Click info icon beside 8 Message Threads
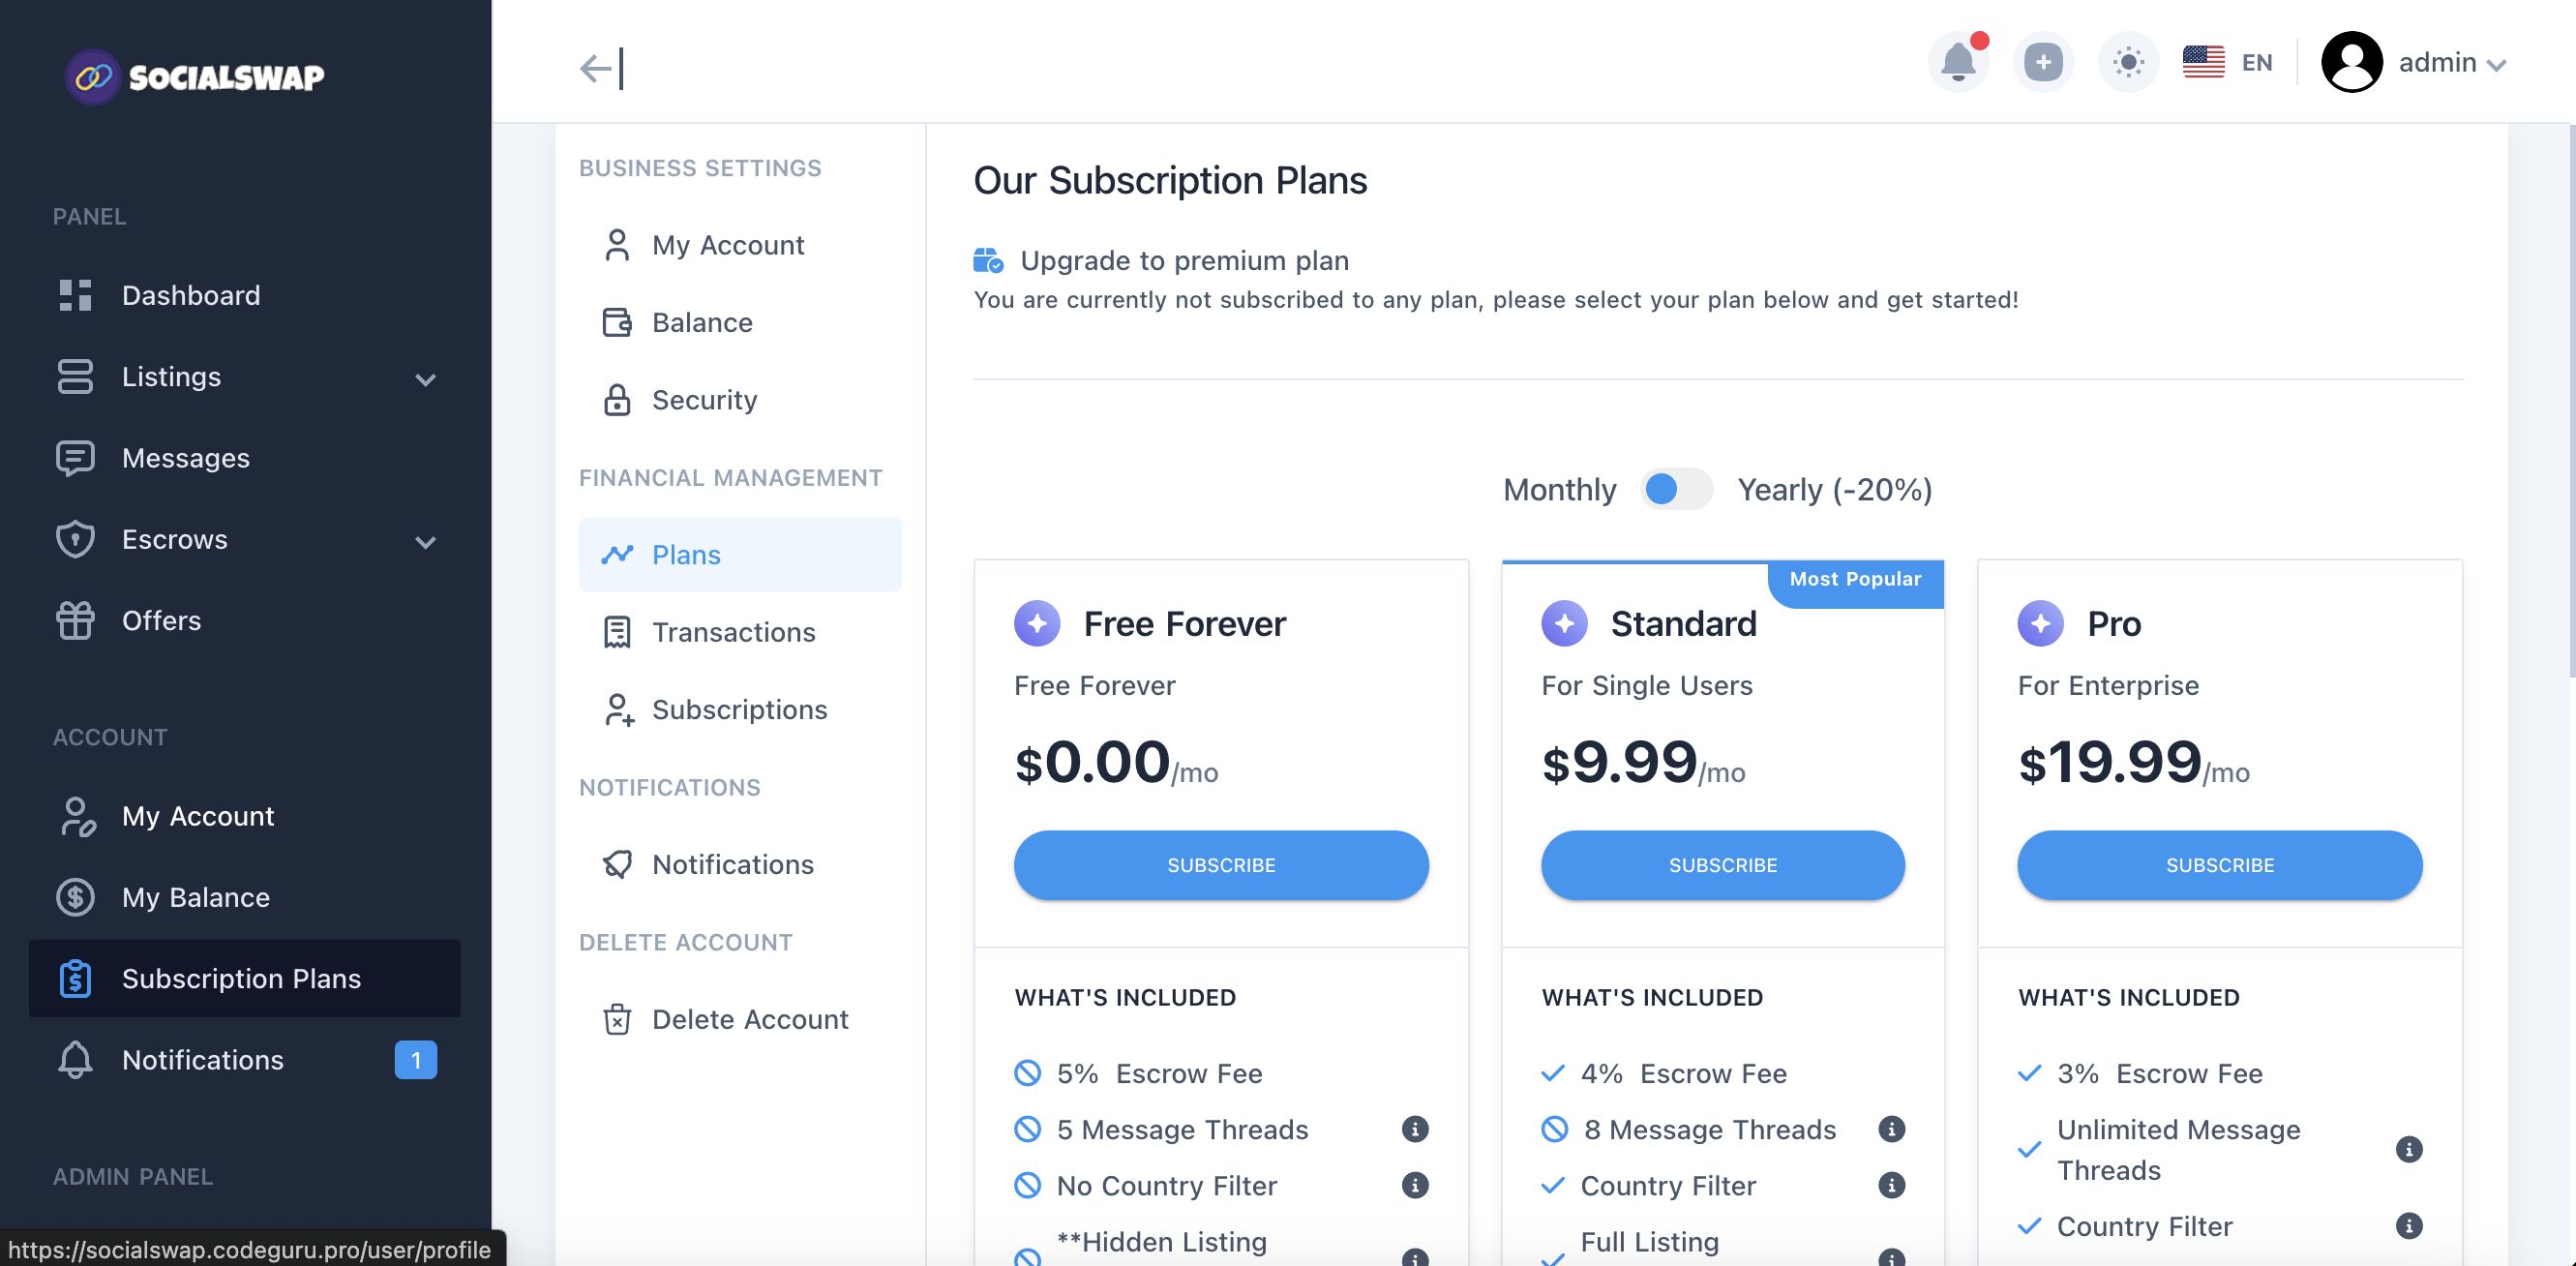Viewport: 2576px width, 1266px height. (x=1890, y=1129)
